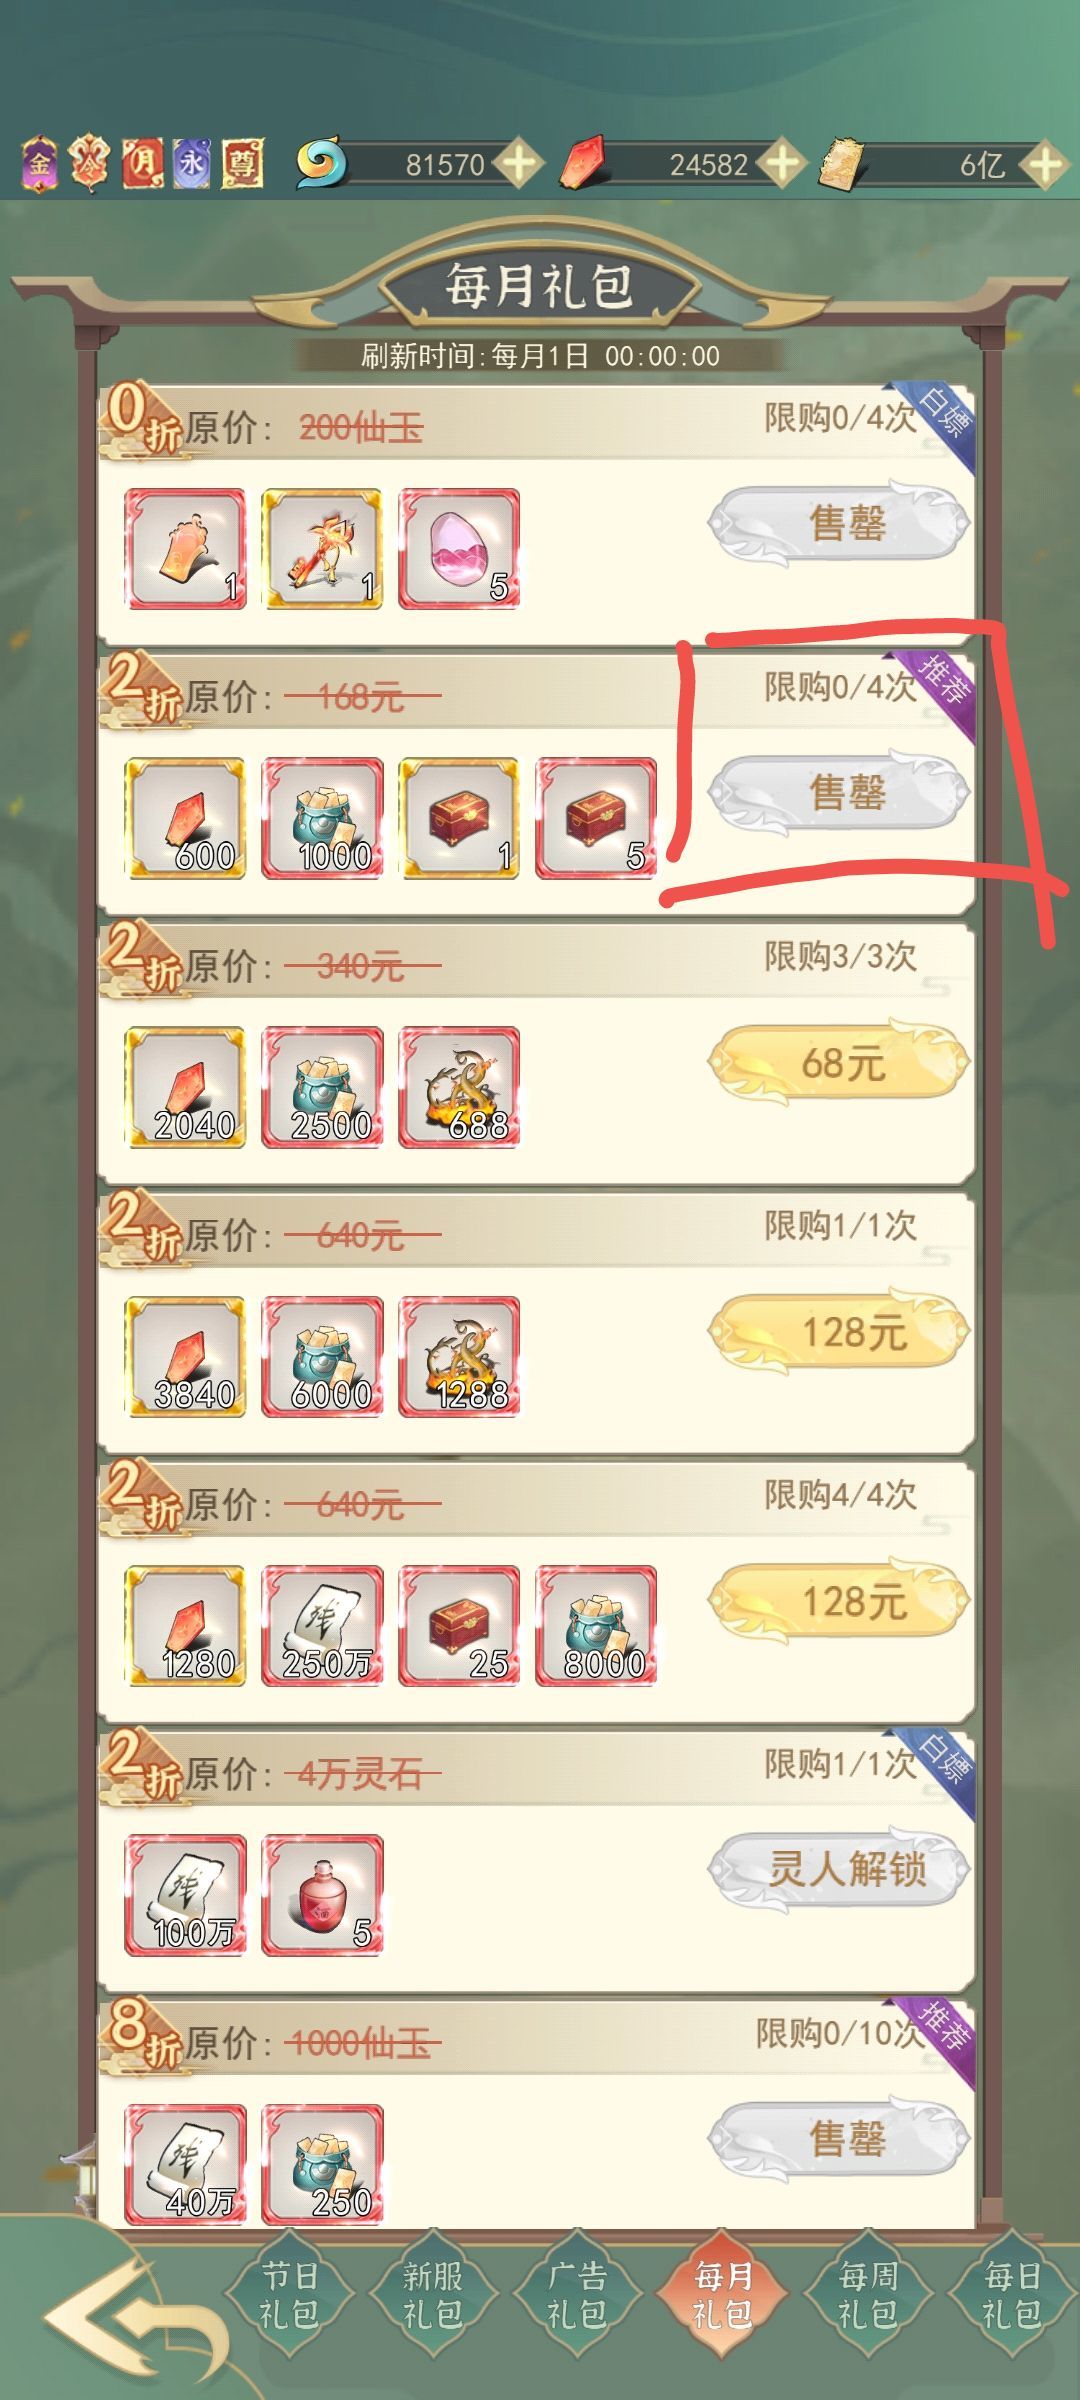Add more red jade currency (24582)
The image size is (1080, 2400).
pos(781,163)
